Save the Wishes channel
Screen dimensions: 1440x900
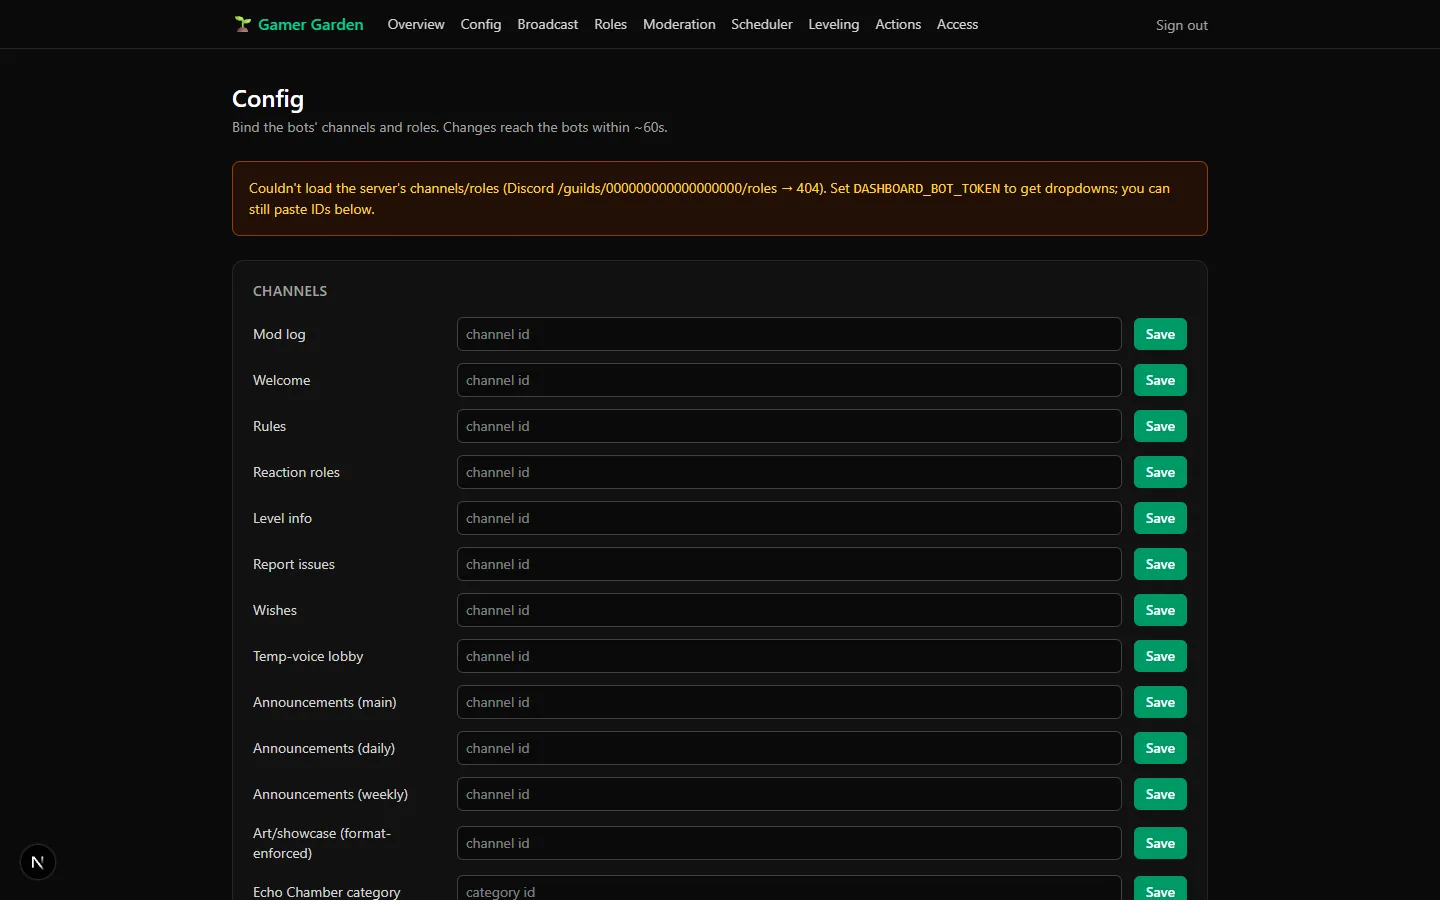(x=1160, y=610)
